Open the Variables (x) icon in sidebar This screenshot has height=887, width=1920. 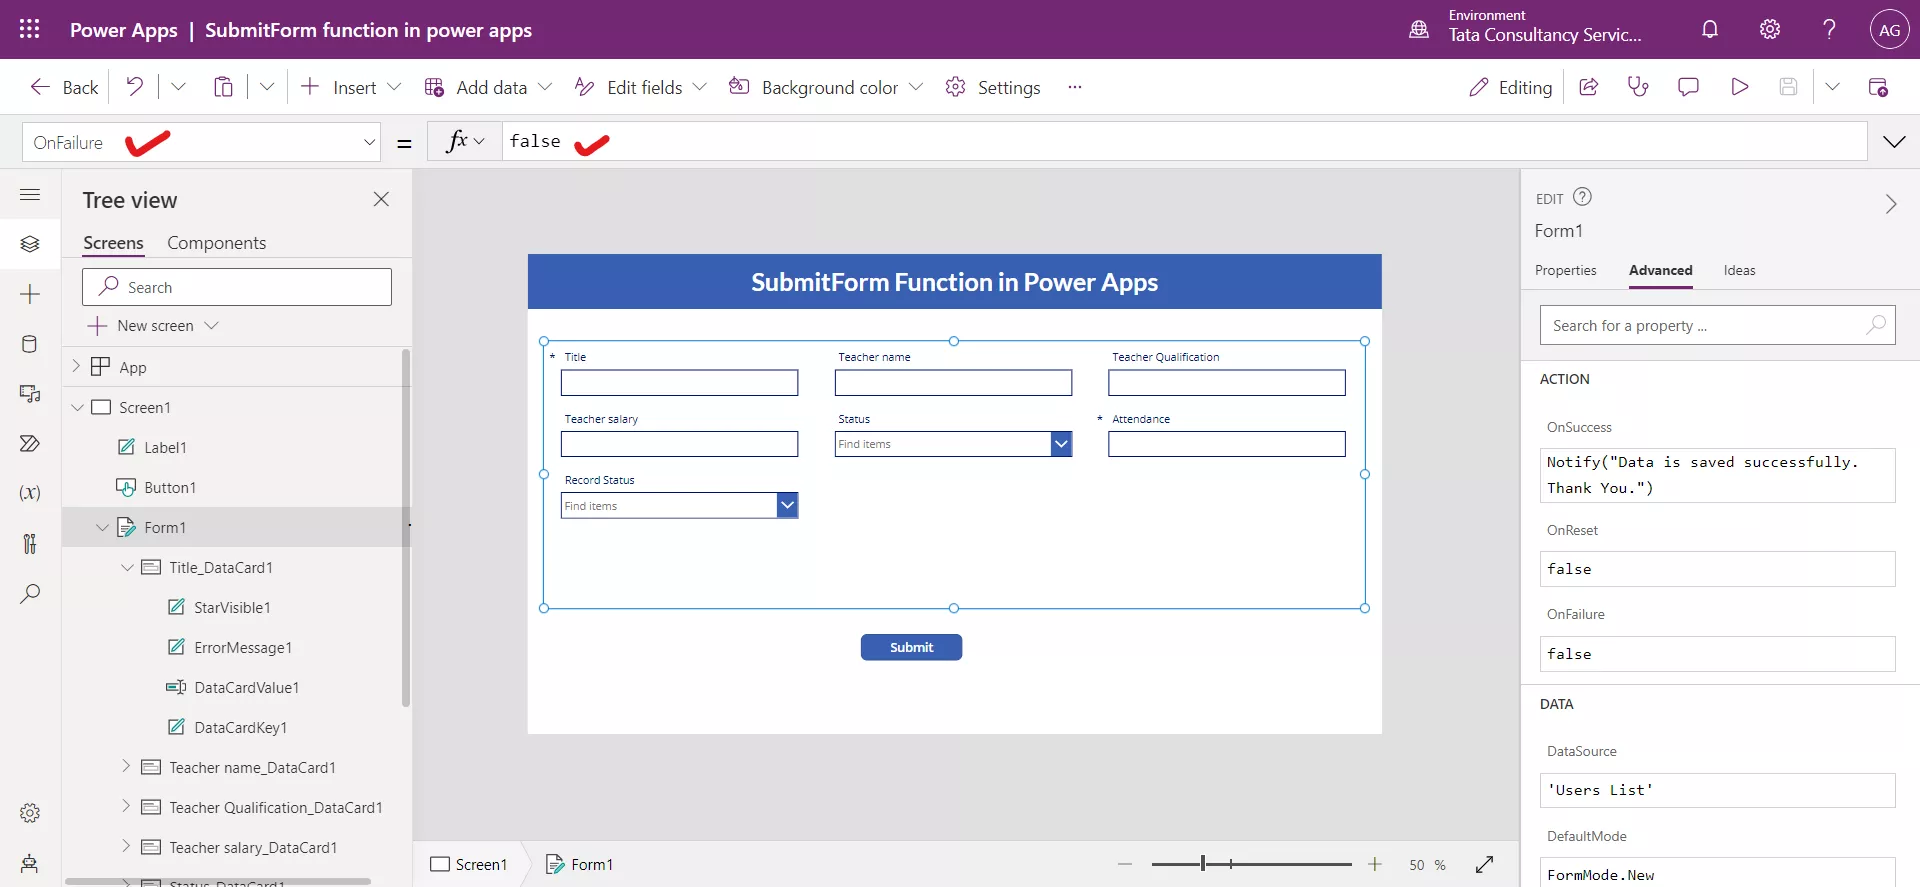pyautogui.click(x=30, y=493)
